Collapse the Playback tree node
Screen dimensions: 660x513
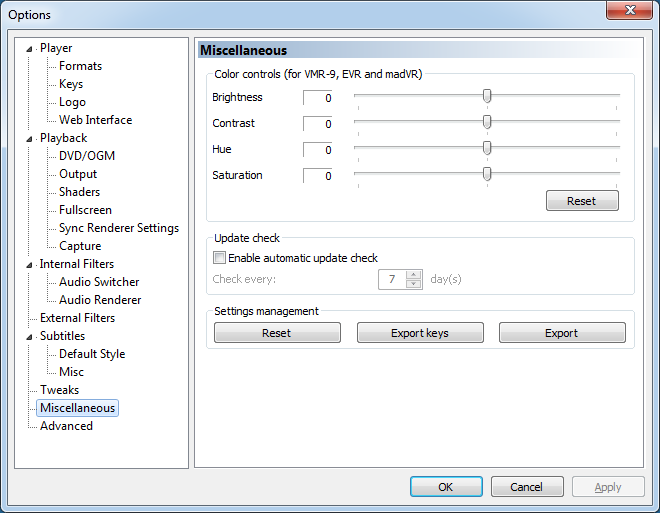pos(29,139)
